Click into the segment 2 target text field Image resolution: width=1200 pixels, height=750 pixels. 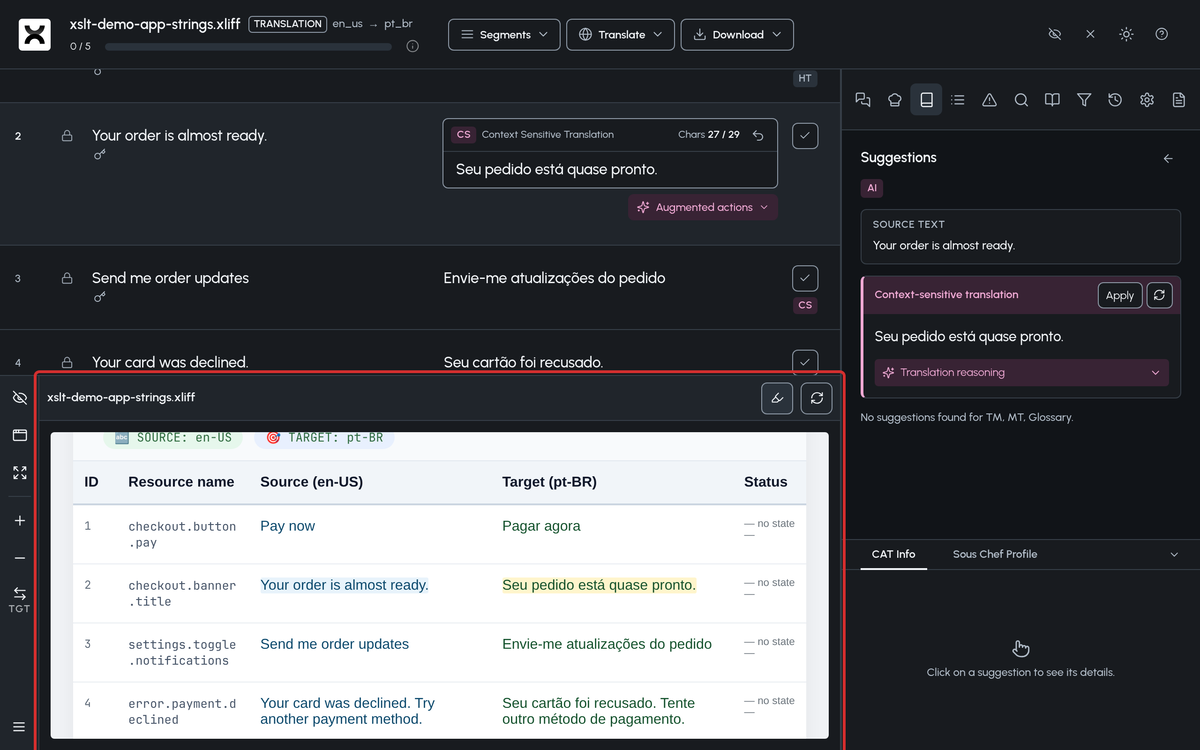pos(610,170)
